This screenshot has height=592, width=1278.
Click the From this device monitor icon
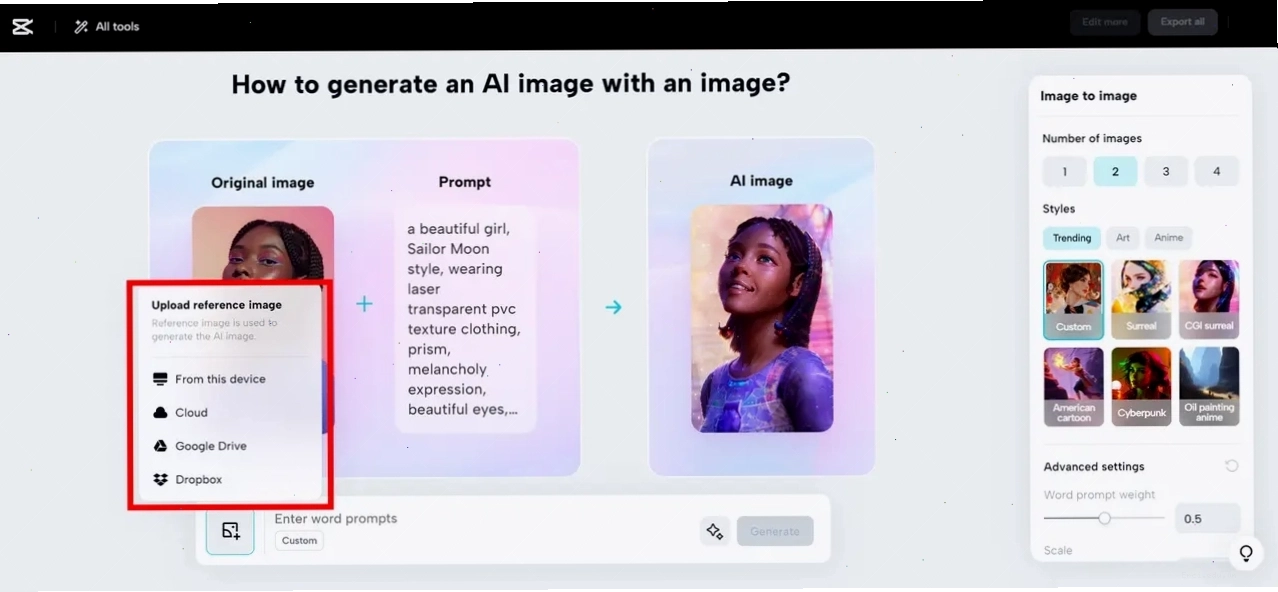coord(160,379)
